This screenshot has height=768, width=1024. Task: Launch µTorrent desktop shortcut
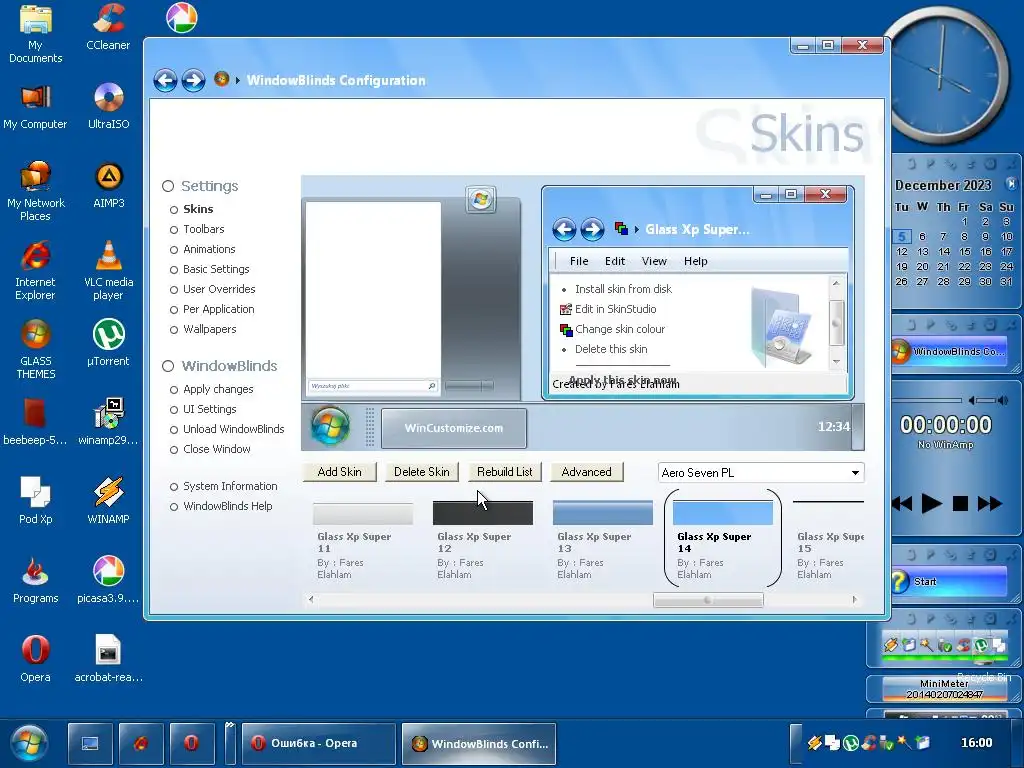108,344
